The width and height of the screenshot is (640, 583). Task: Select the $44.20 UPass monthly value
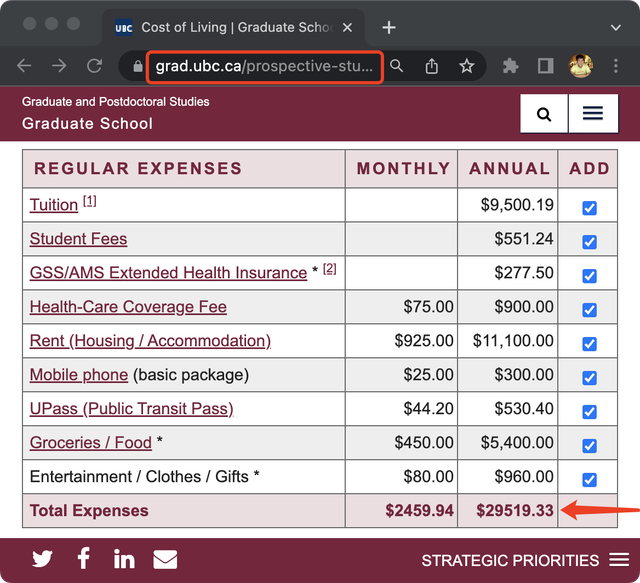coord(429,409)
